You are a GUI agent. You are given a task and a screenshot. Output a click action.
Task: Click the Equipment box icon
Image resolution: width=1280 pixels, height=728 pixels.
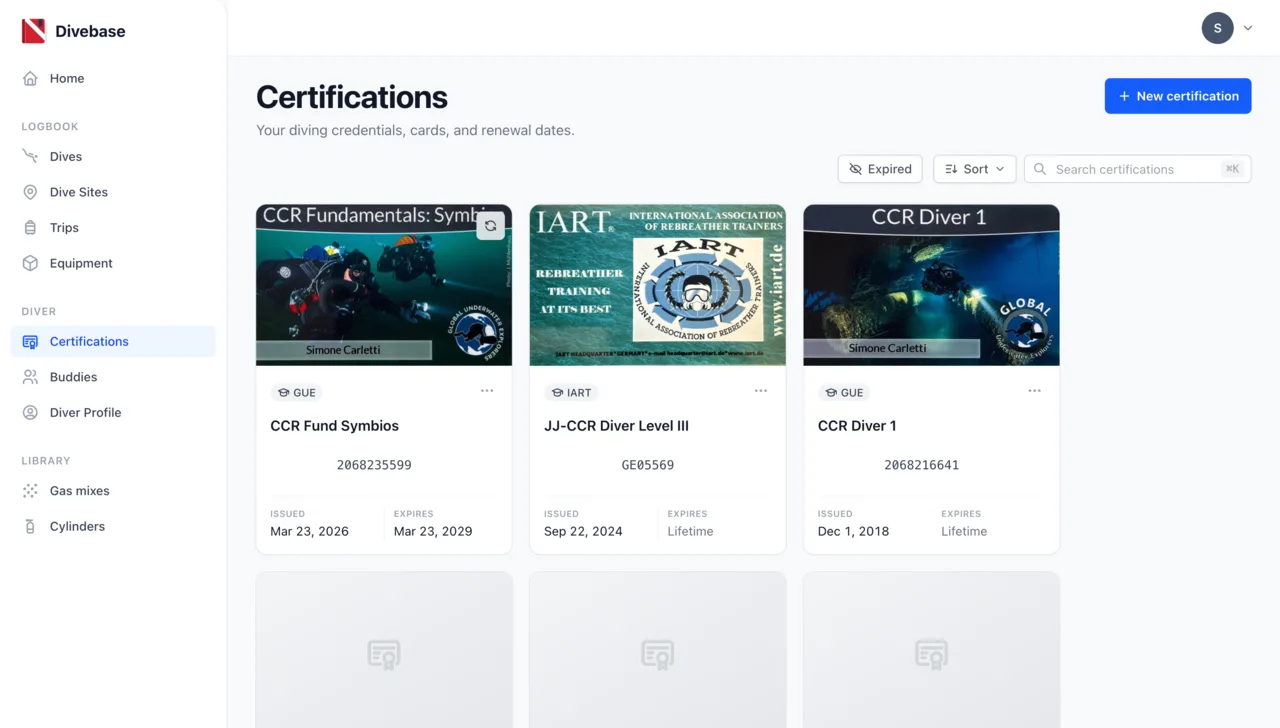pyautogui.click(x=30, y=263)
